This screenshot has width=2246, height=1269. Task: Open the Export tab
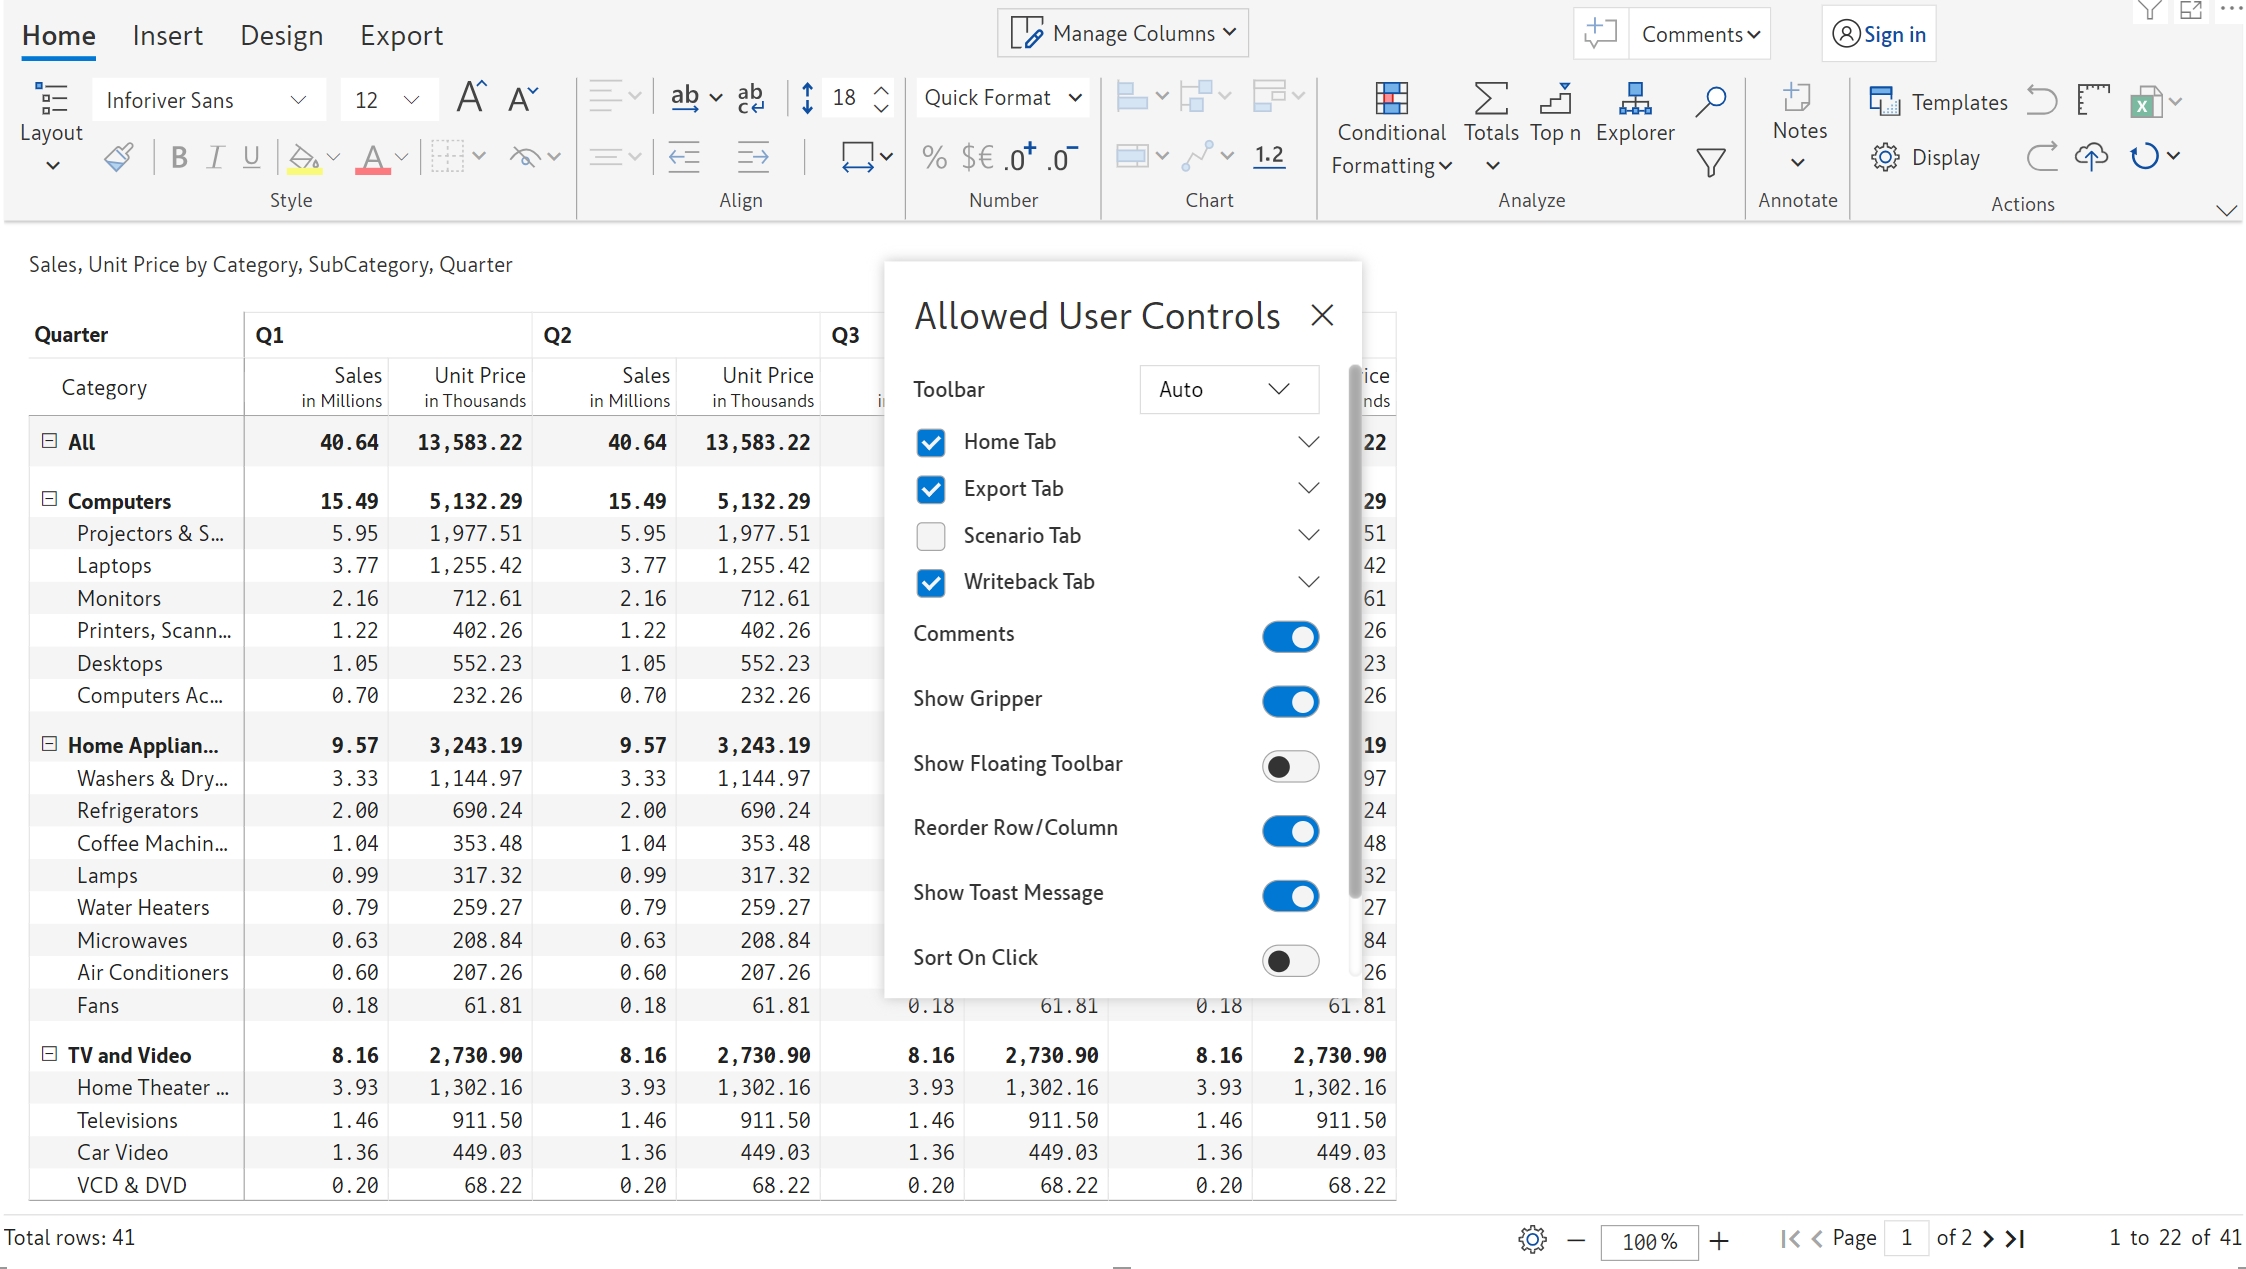pyautogui.click(x=401, y=36)
